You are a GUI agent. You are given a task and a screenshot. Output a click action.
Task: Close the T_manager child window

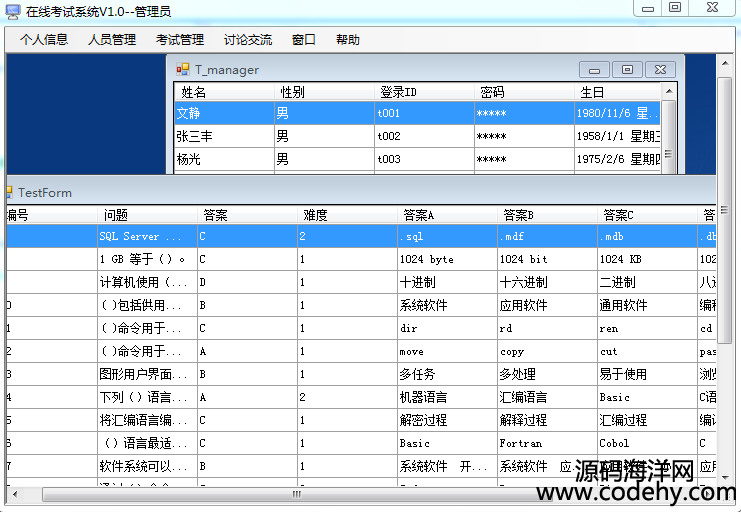(x=660, y=70)
